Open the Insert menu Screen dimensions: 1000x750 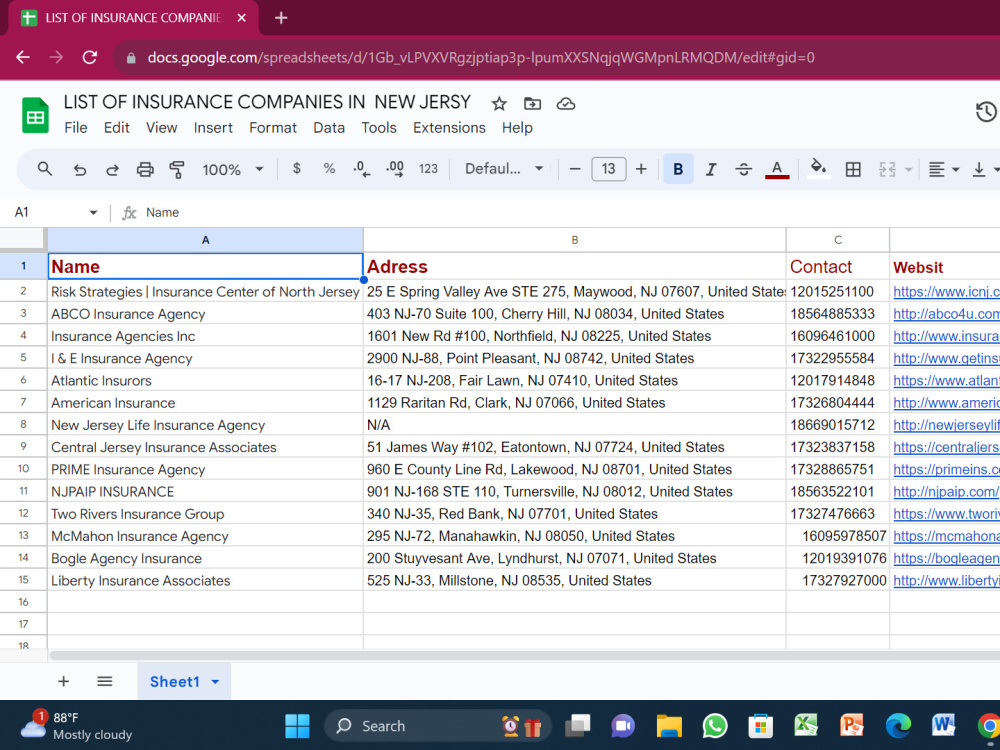[213, 128]
